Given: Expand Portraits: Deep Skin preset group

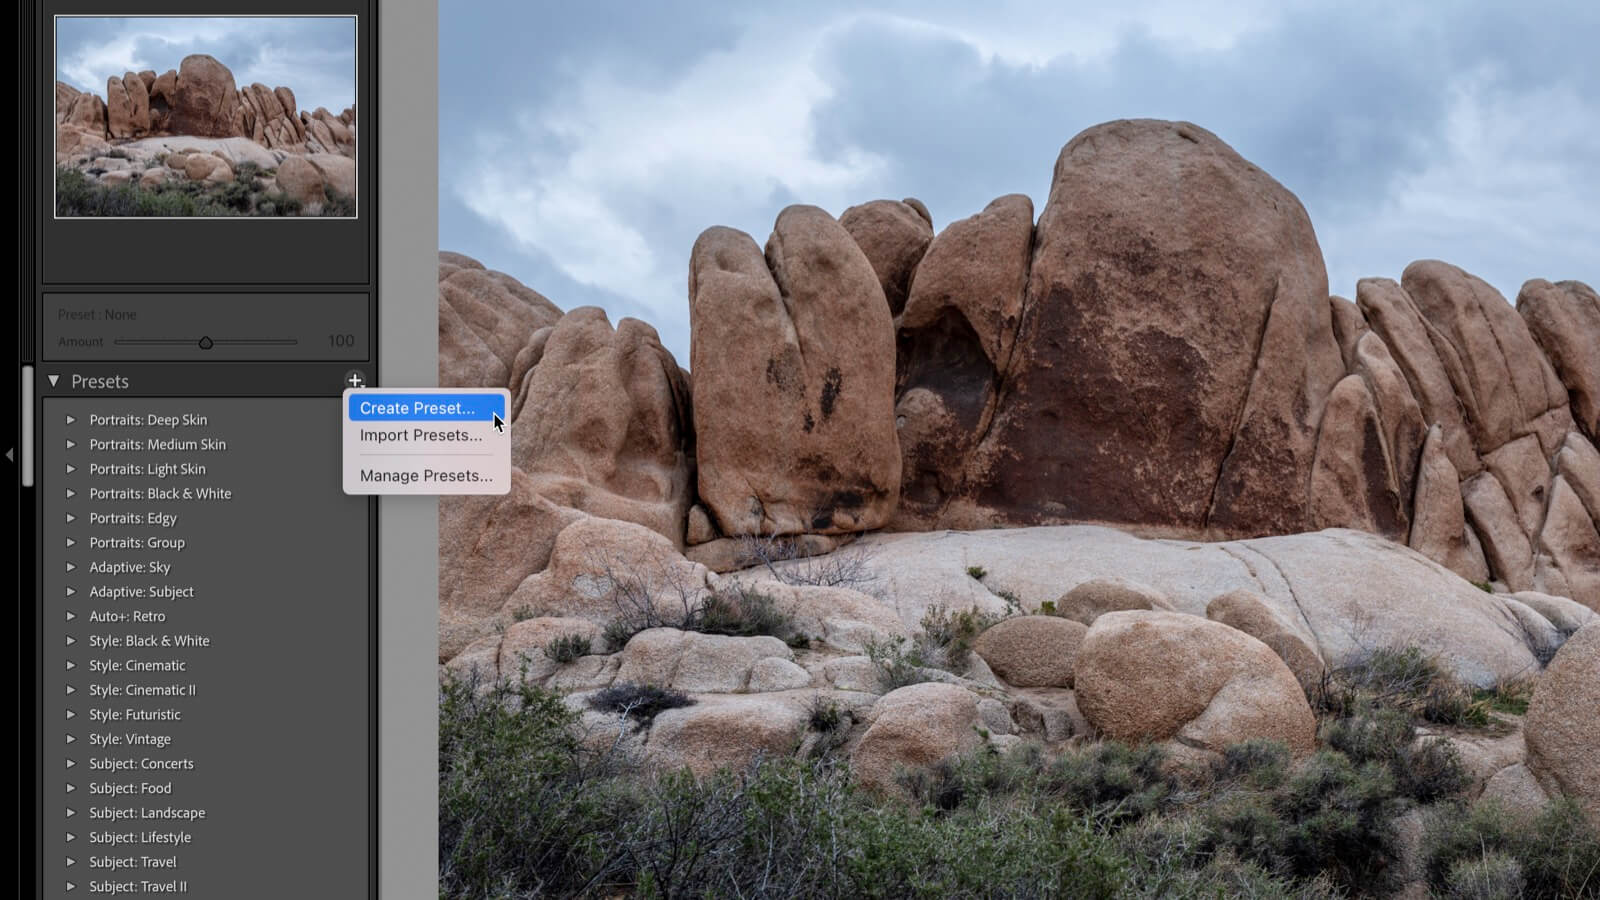Looking at the screenshot, I should coord(71,420).
